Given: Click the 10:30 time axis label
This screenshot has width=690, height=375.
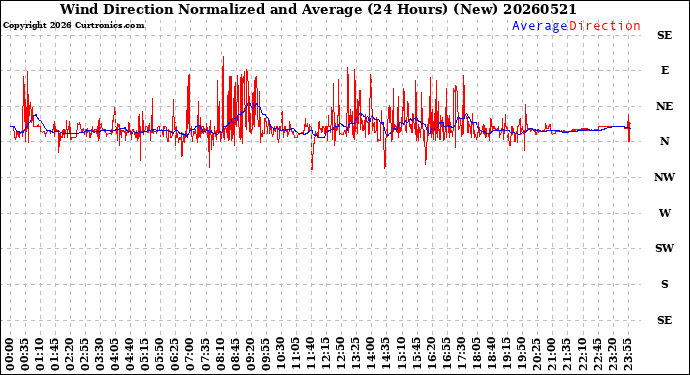Looking at the screenshot, I should pyautogui.click(x=280, y=354).
